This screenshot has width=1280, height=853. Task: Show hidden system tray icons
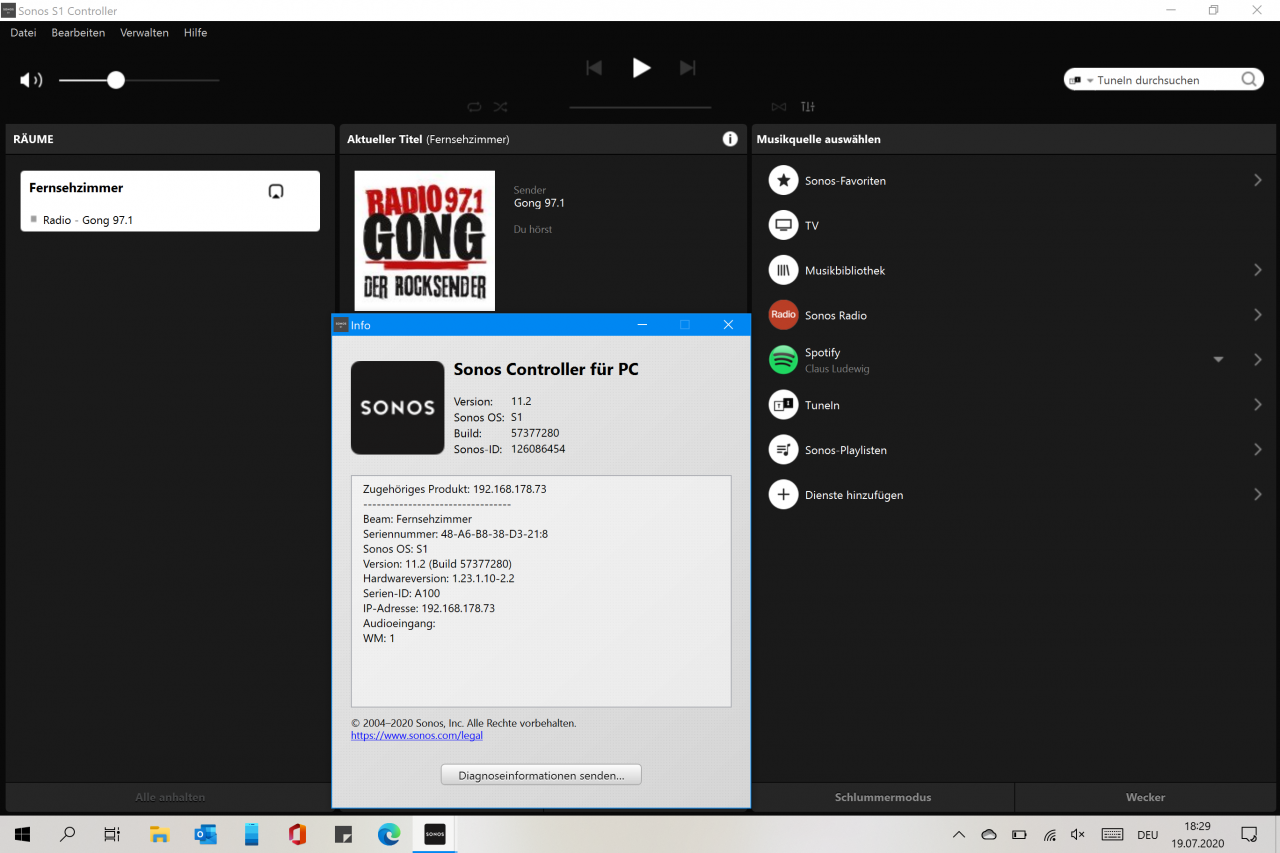point(959,835)
